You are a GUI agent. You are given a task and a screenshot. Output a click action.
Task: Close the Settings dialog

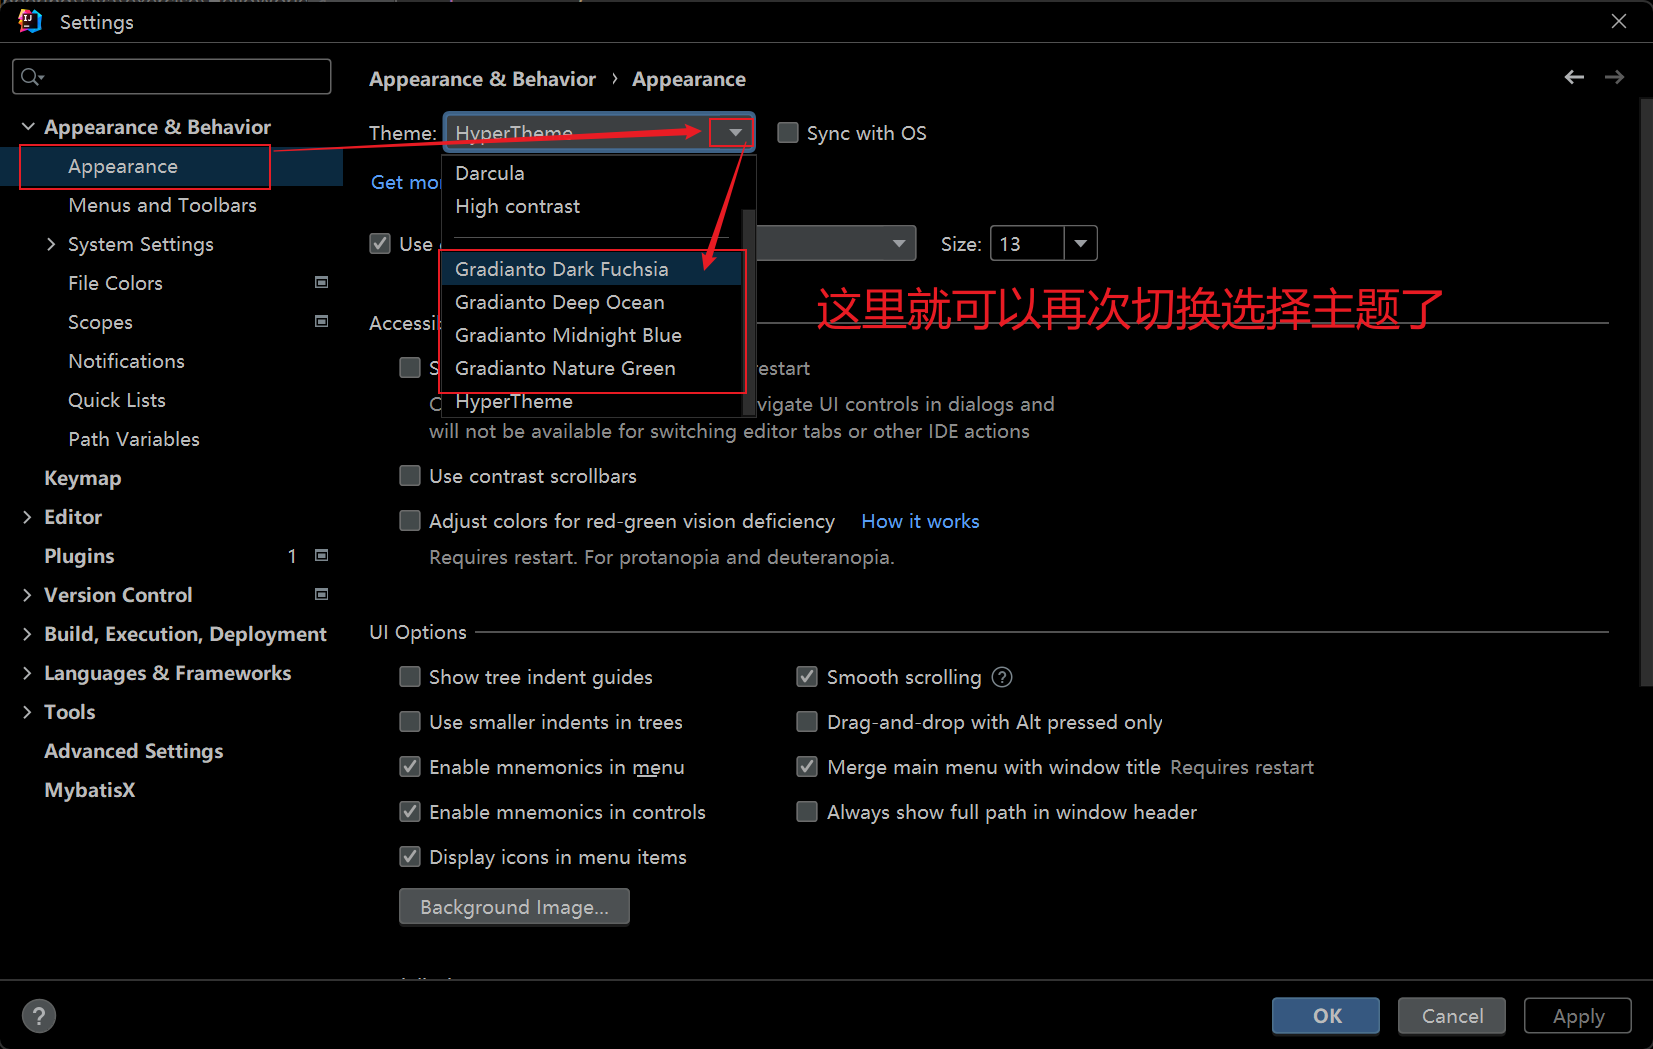click(1619, 21)
